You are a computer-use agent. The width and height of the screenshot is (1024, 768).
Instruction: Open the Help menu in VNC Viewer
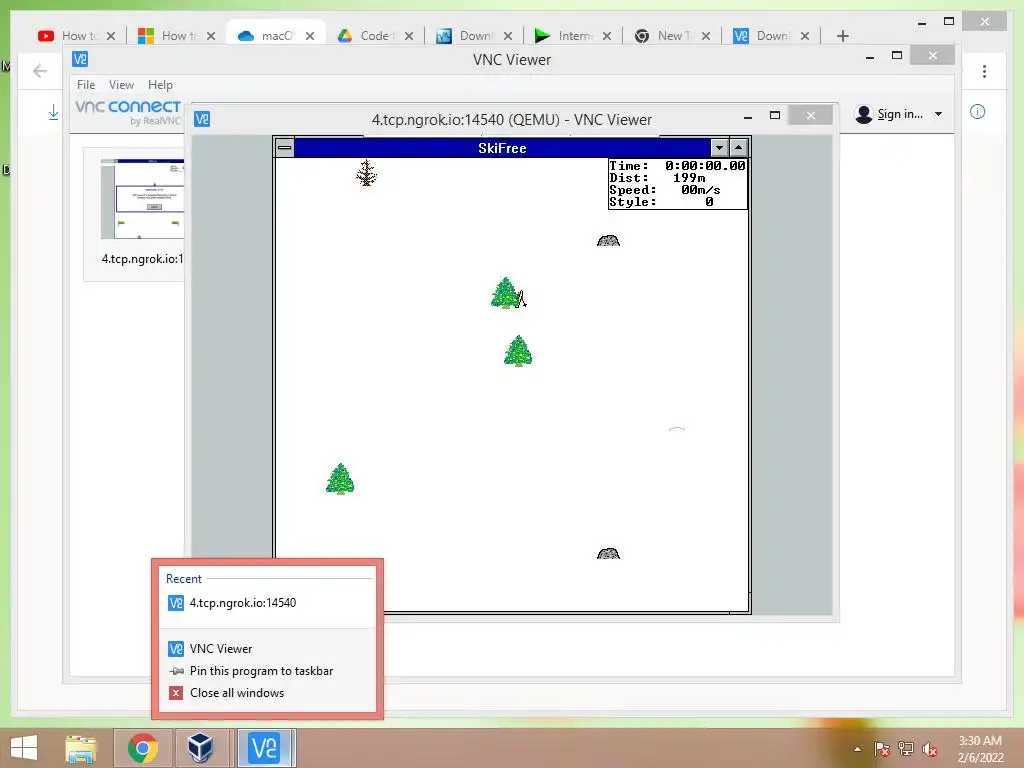(x=160, y=85)
